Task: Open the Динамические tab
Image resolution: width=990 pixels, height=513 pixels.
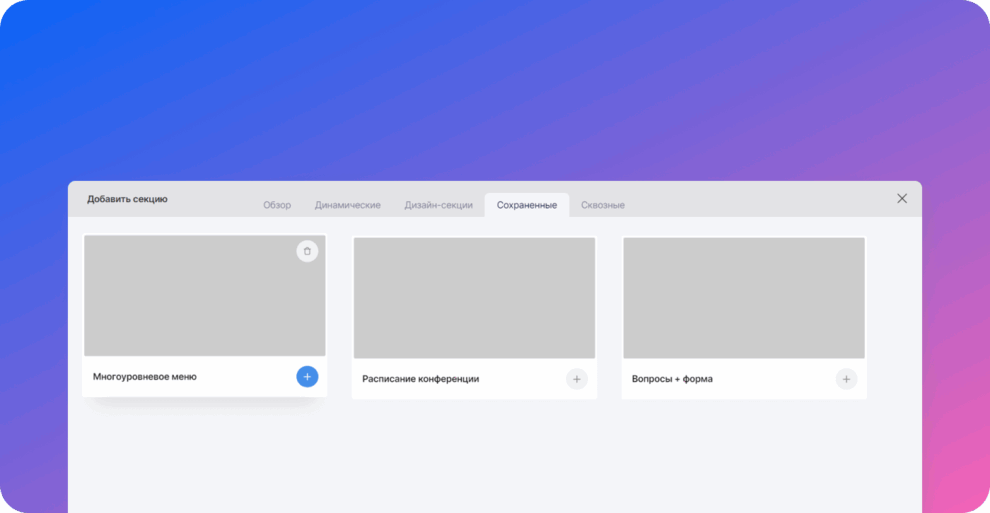Action: pyautogui.click(x=347, y=205)
